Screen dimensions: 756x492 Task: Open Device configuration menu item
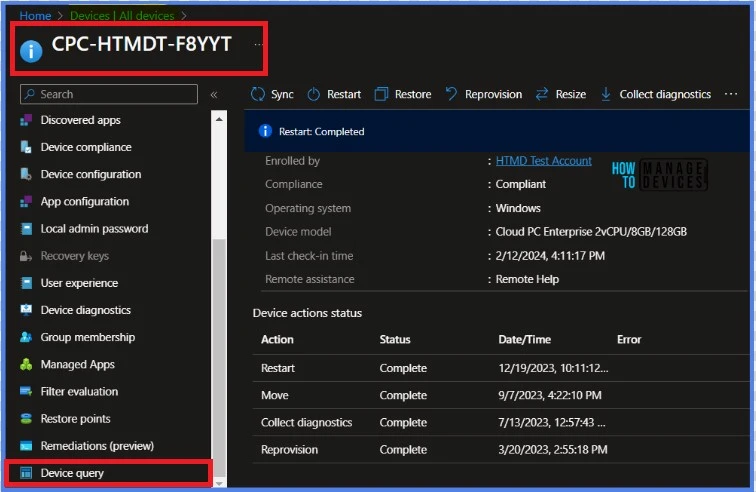91,174
